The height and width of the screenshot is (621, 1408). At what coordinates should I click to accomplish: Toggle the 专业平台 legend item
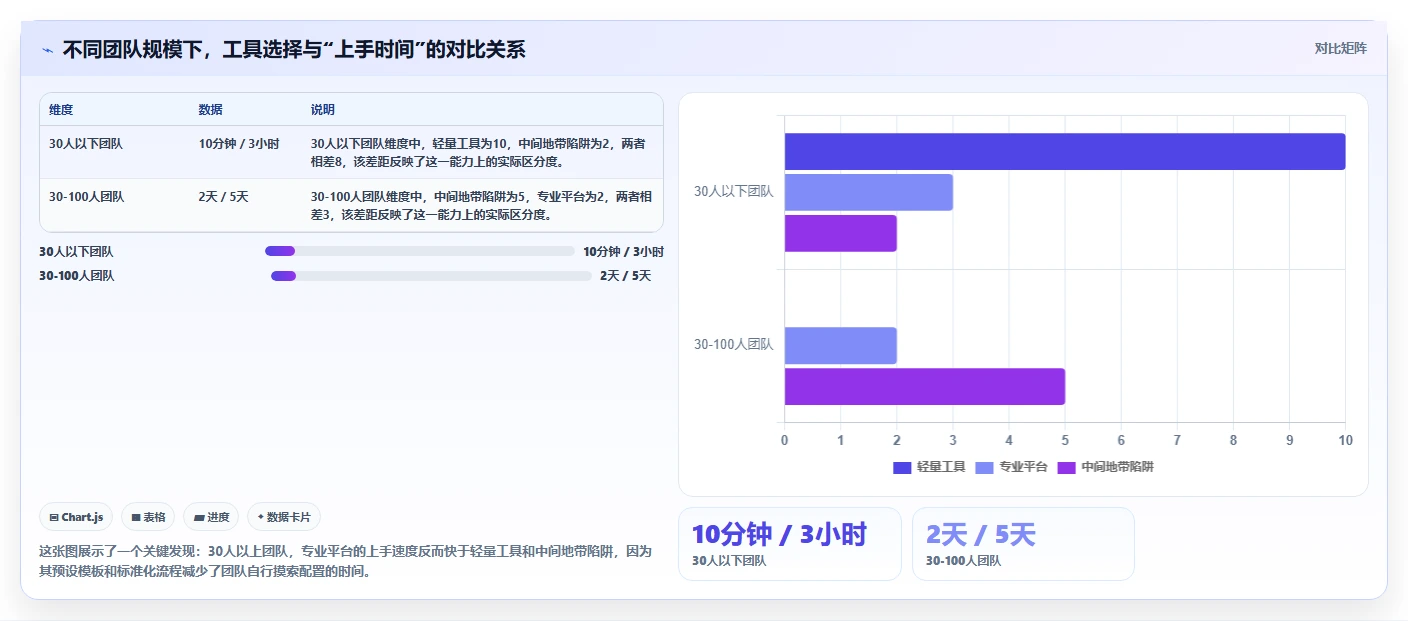pos(1011,467)
